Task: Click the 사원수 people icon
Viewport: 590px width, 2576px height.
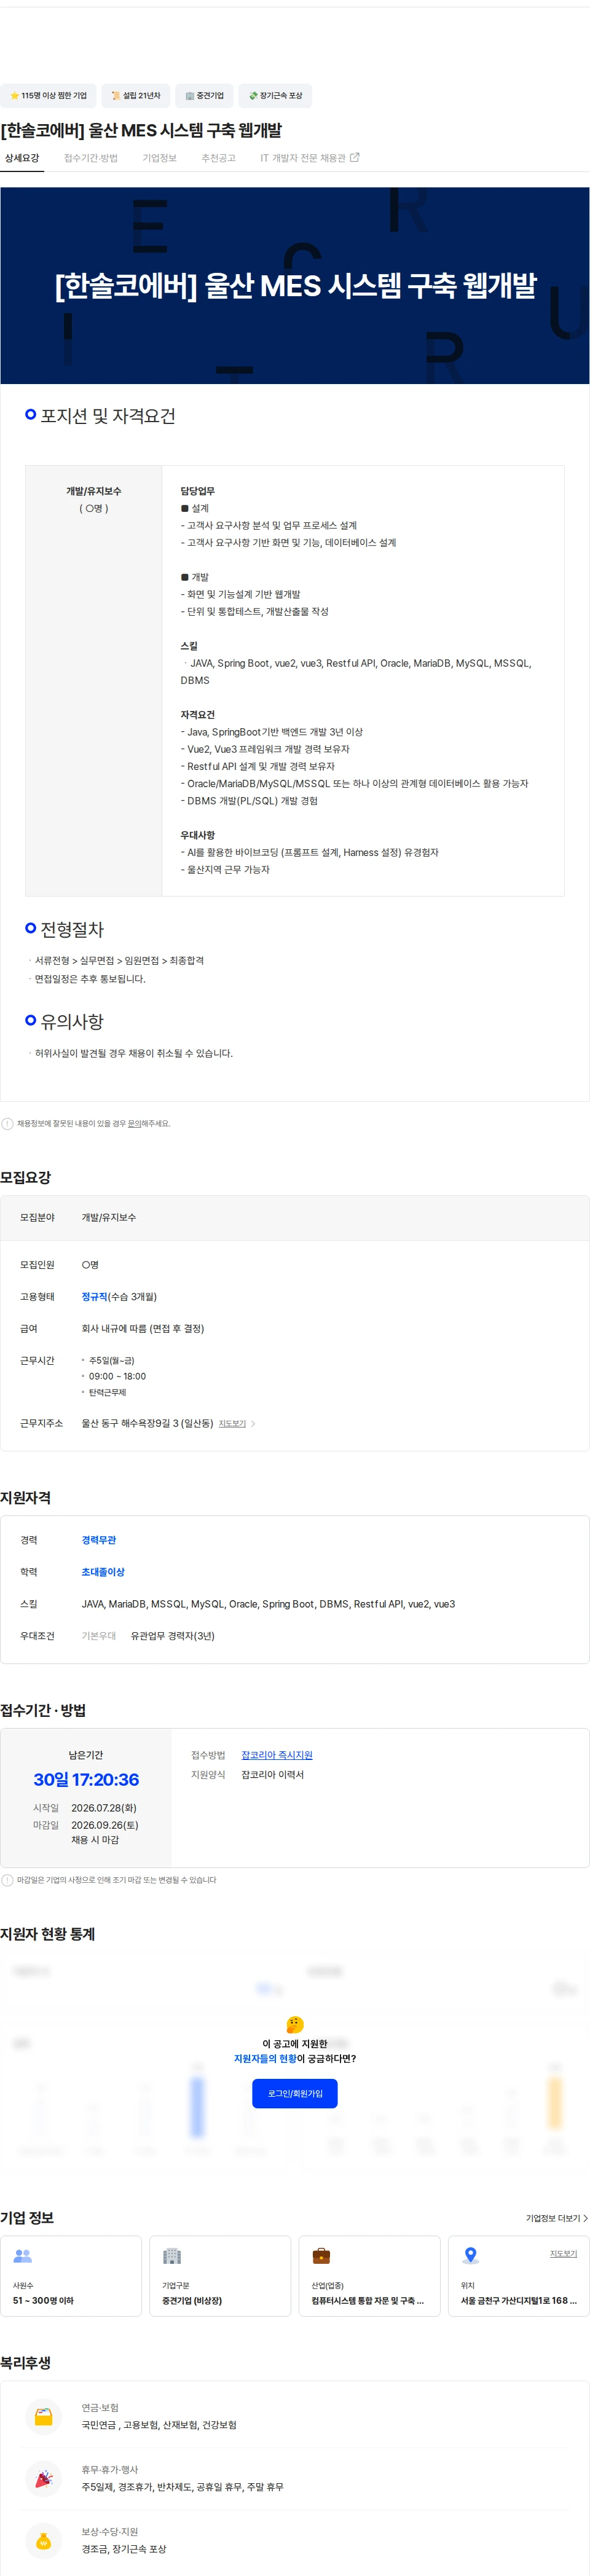Action: tap(23, 2256)
